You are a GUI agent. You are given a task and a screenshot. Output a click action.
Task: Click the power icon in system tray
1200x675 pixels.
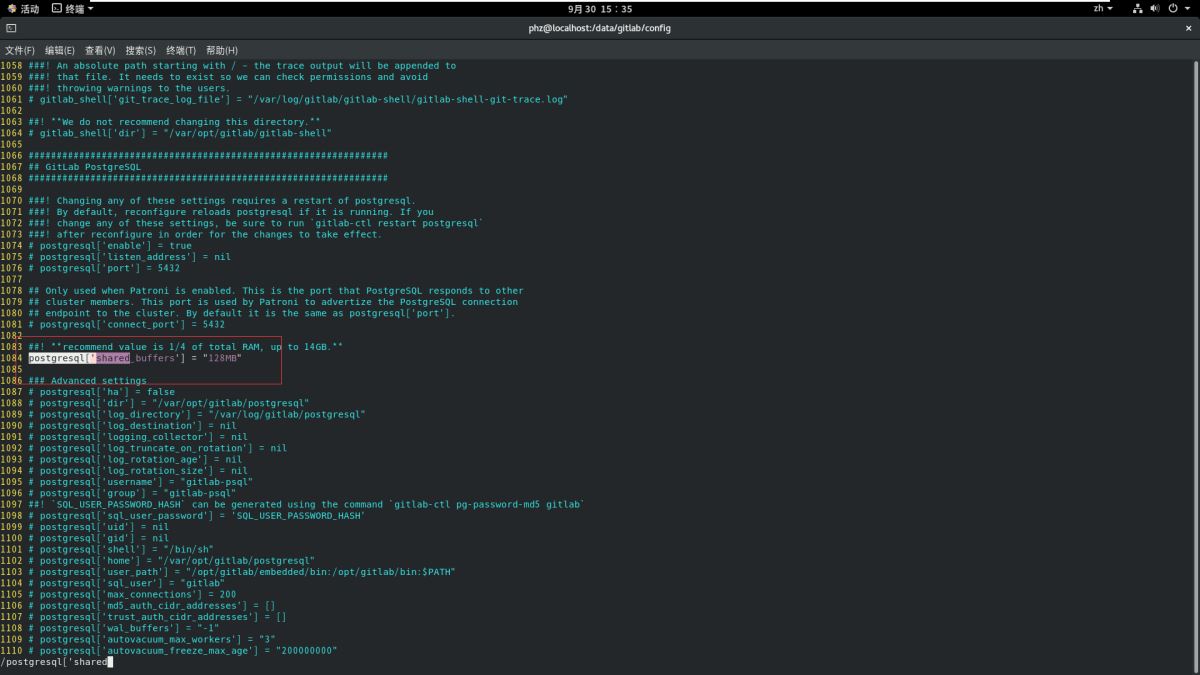pos(1172,9)
